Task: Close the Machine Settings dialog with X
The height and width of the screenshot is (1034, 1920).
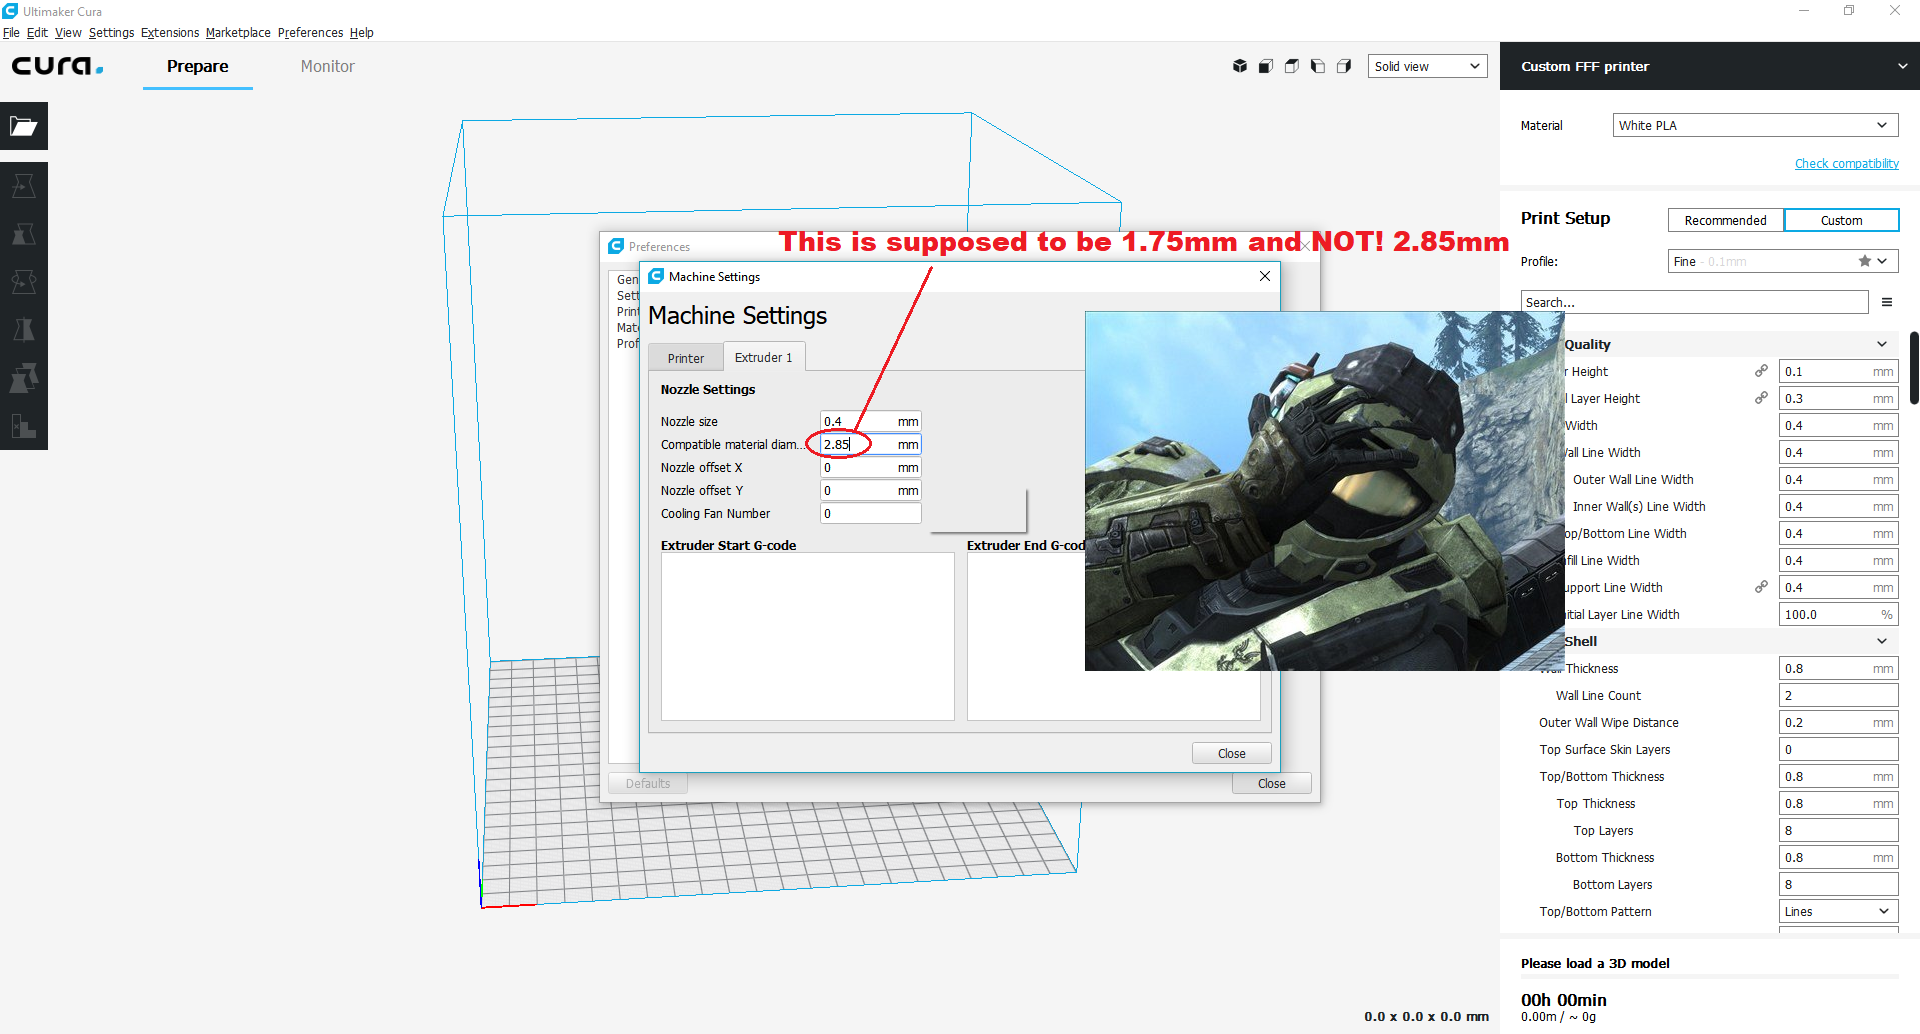Action: pos(1265,276)
